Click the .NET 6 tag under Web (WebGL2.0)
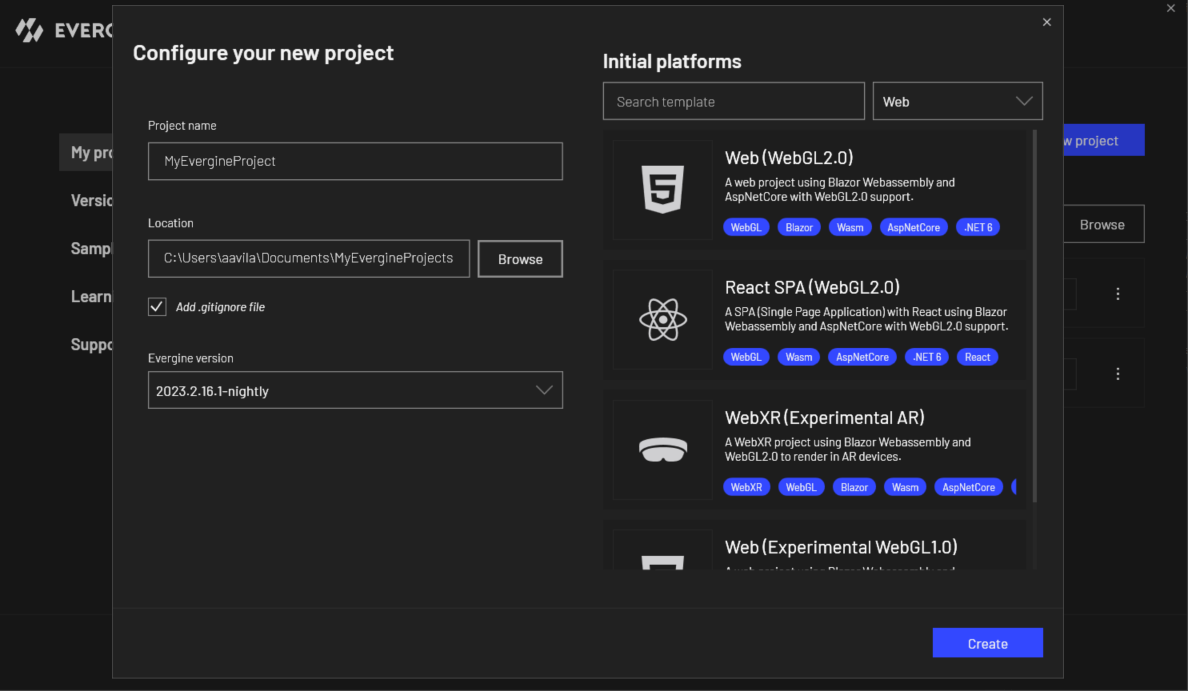 click(x=978, y=227)
